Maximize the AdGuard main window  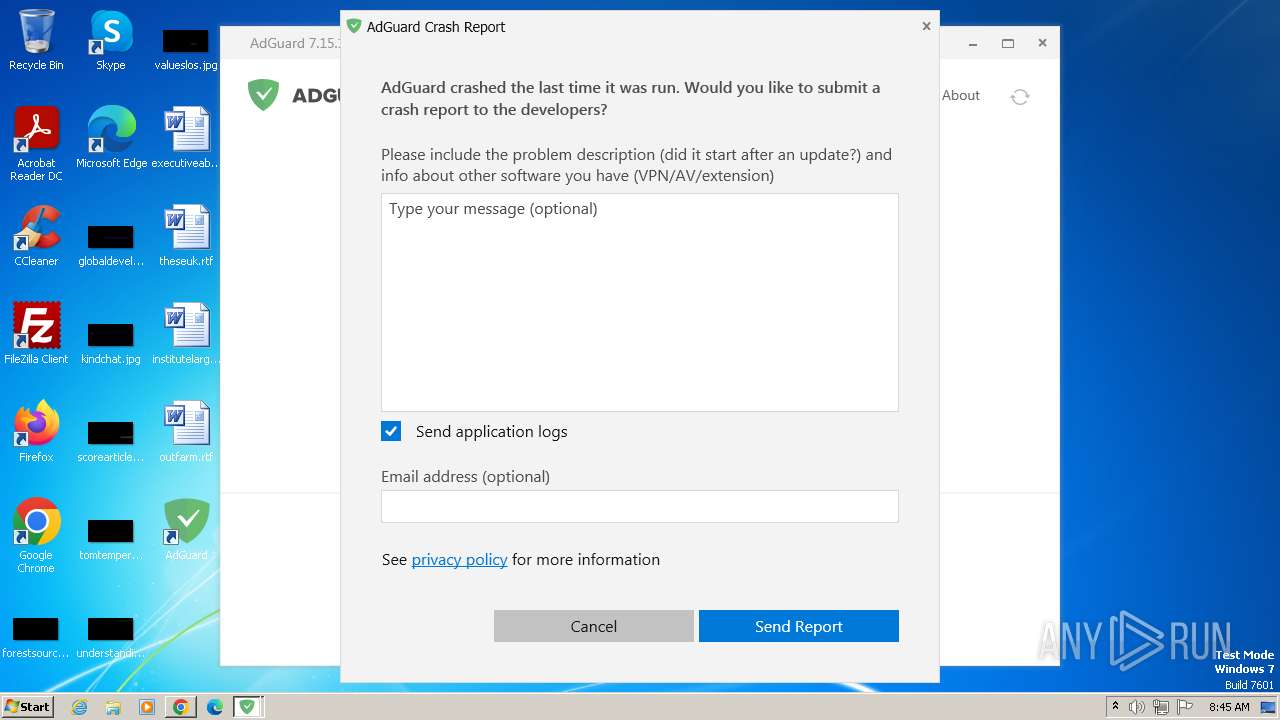point(1008,43)
